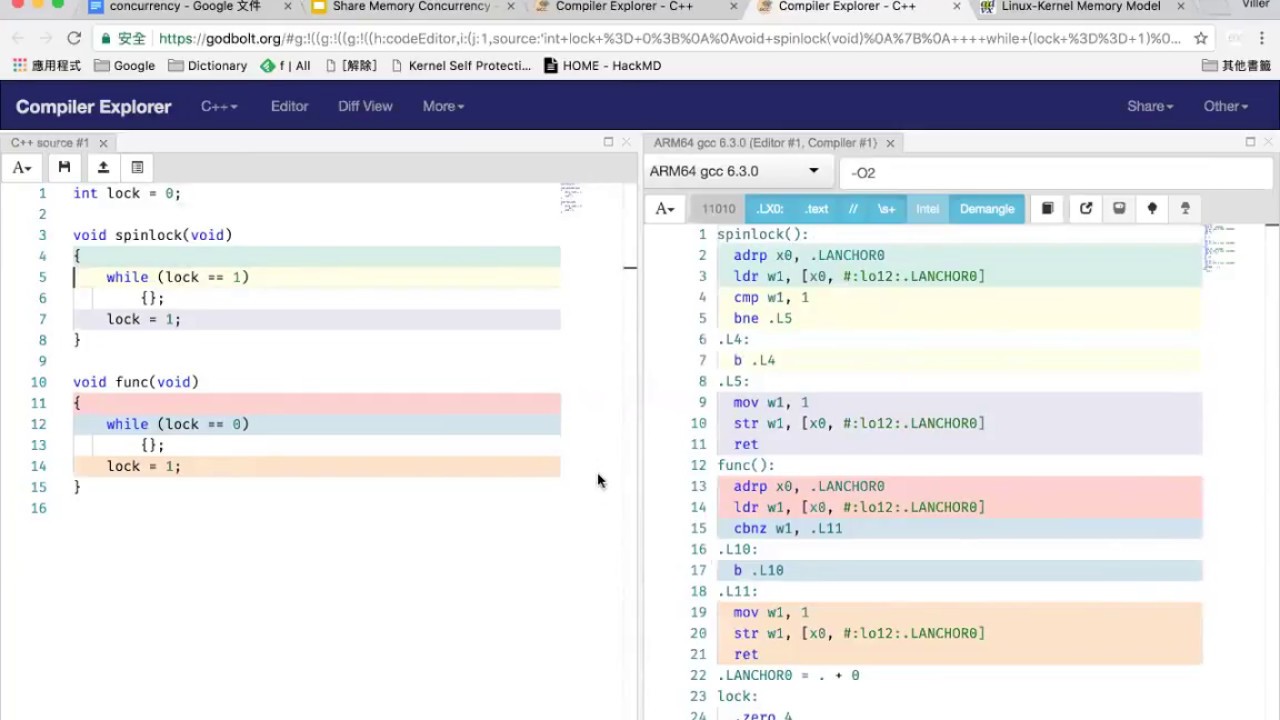Show the optimization output pop-out icon
This screenshot has height=720, width=1280.
(1086, 209)
